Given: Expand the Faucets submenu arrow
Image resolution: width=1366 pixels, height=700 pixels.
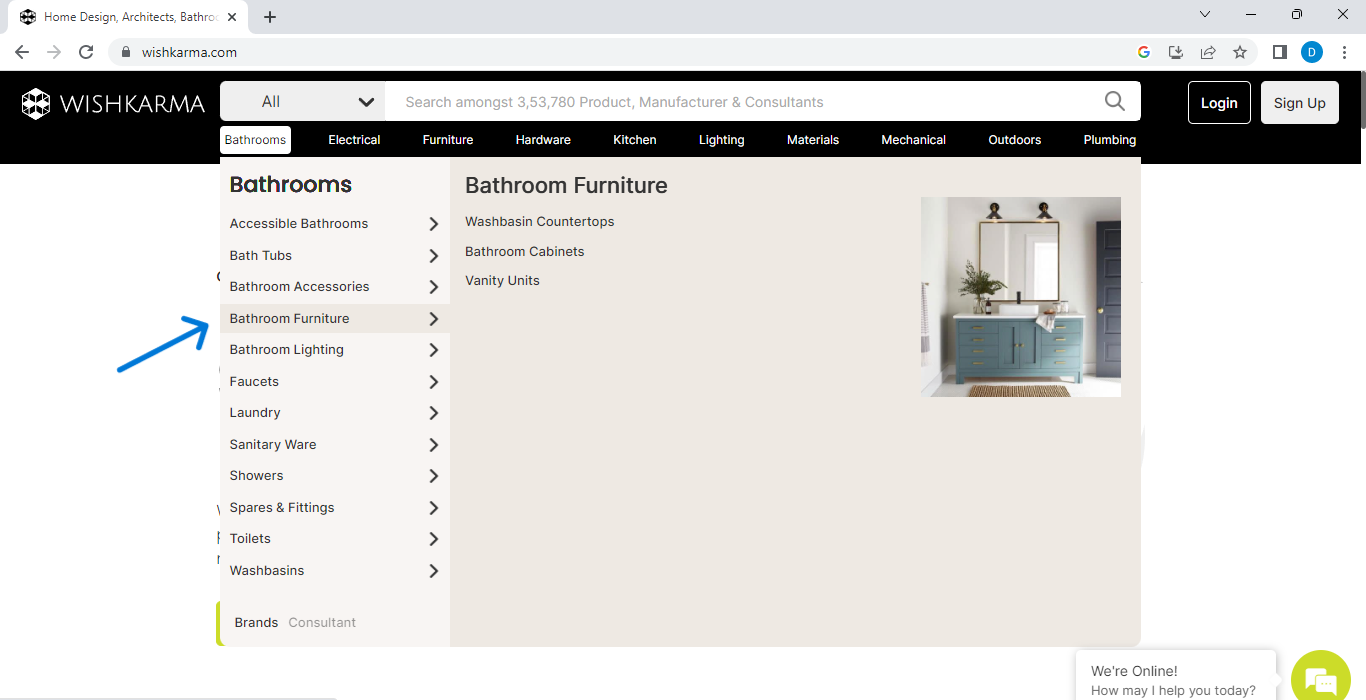Looking at the screenshot, I should point(433,382).
